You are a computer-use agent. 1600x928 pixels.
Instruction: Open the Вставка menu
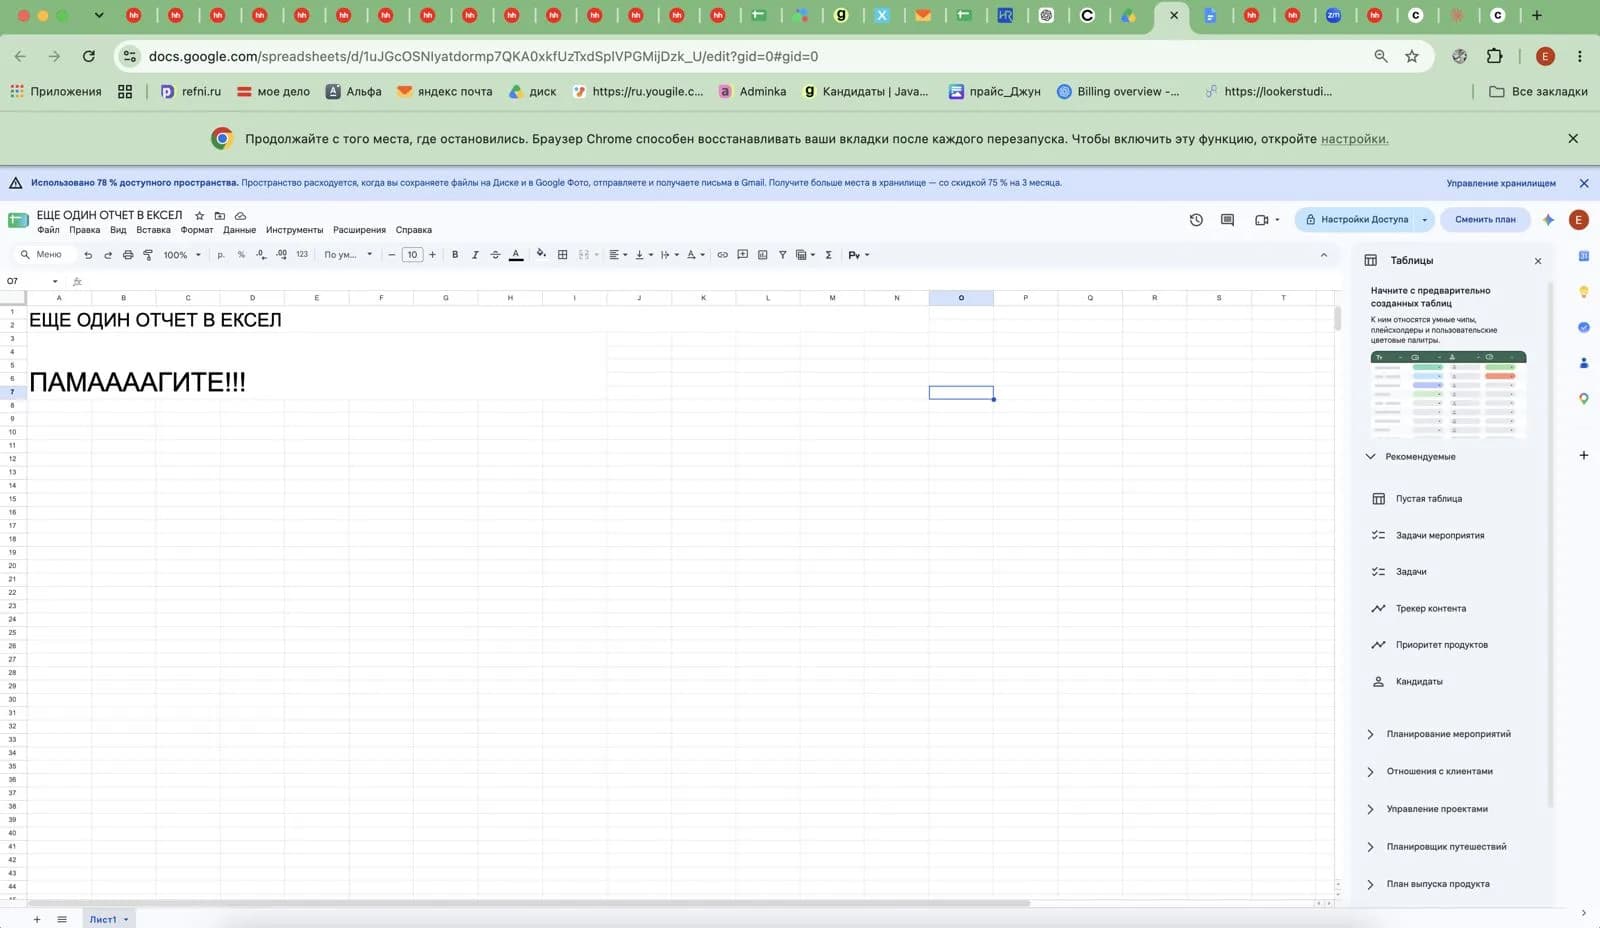[x=153, y=230]
